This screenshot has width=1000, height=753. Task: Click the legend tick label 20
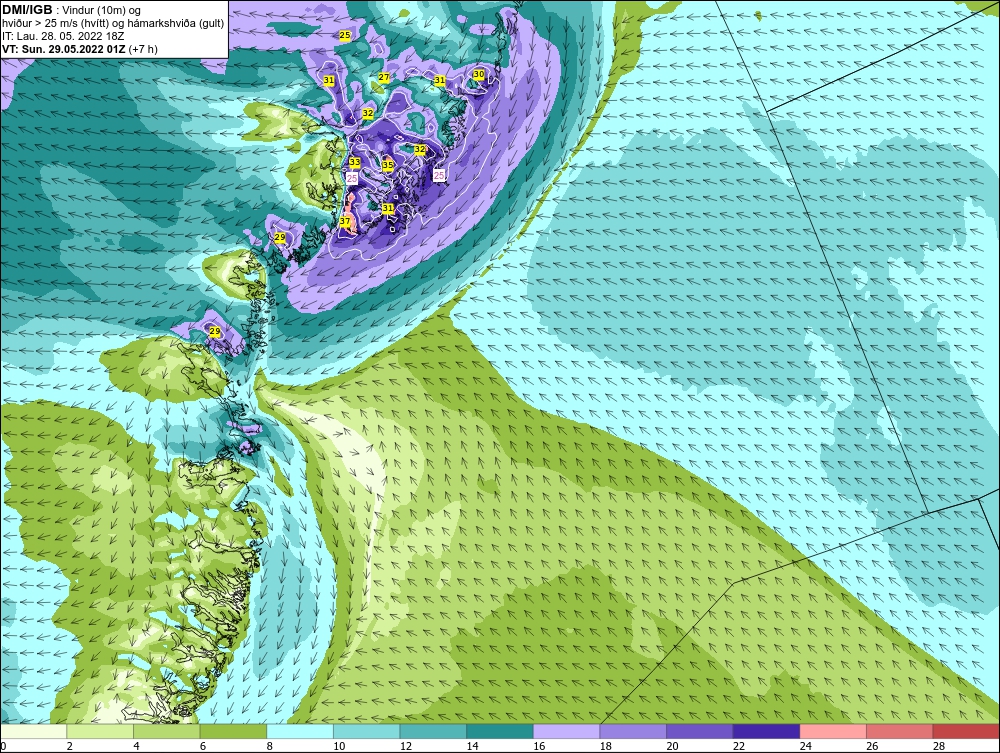click(672, 746)
